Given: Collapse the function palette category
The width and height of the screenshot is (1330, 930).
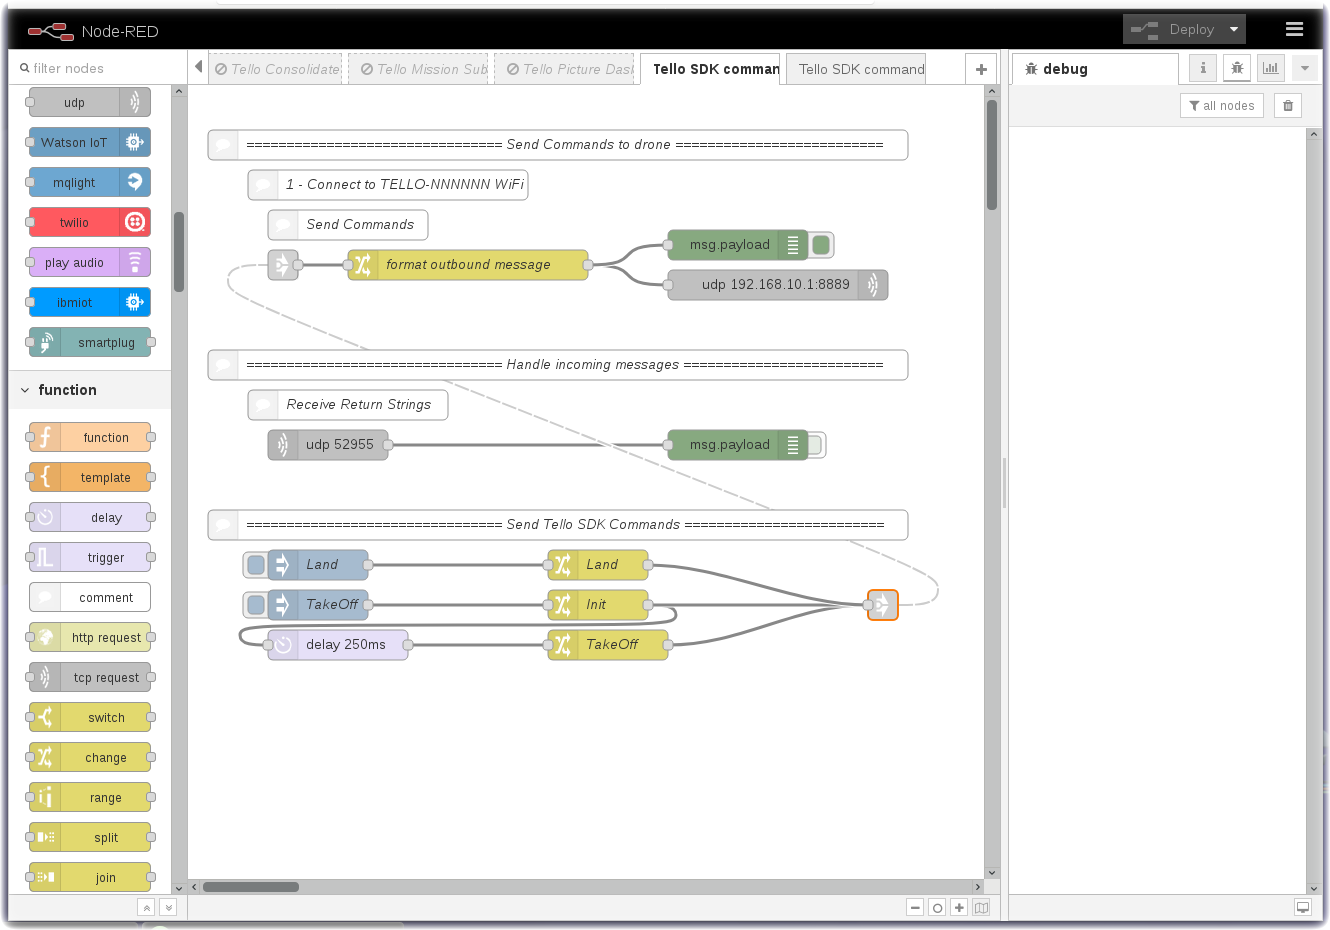Looking at the screenshot, I should coord(25,390).
